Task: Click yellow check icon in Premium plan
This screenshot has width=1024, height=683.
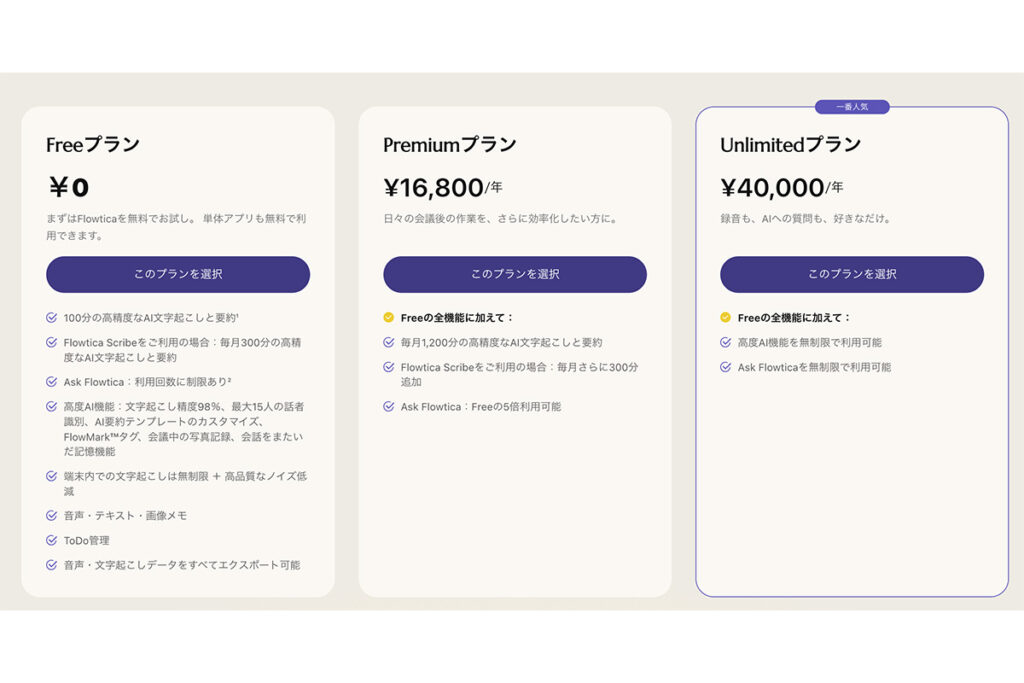Action: [389, 317]
